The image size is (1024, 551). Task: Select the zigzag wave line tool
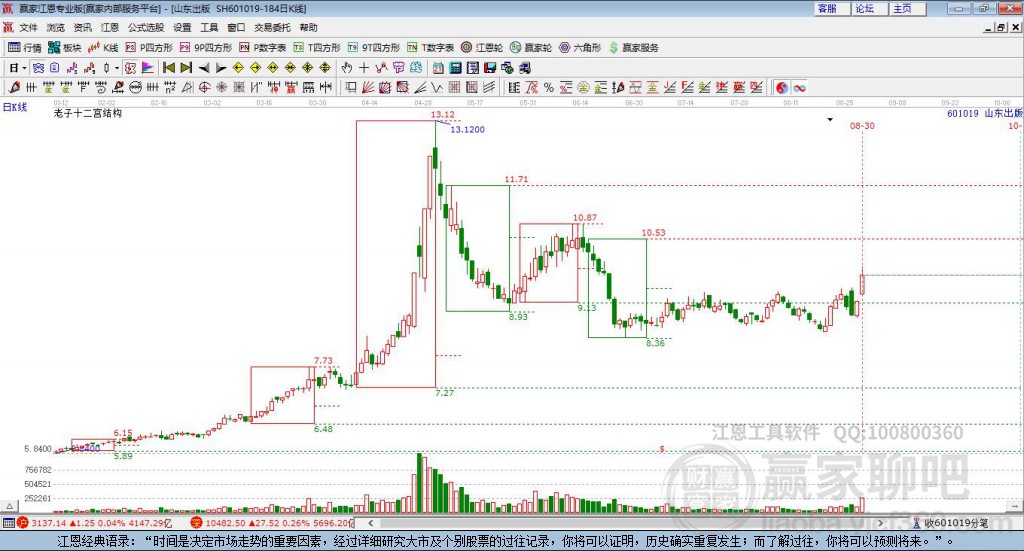437,87
